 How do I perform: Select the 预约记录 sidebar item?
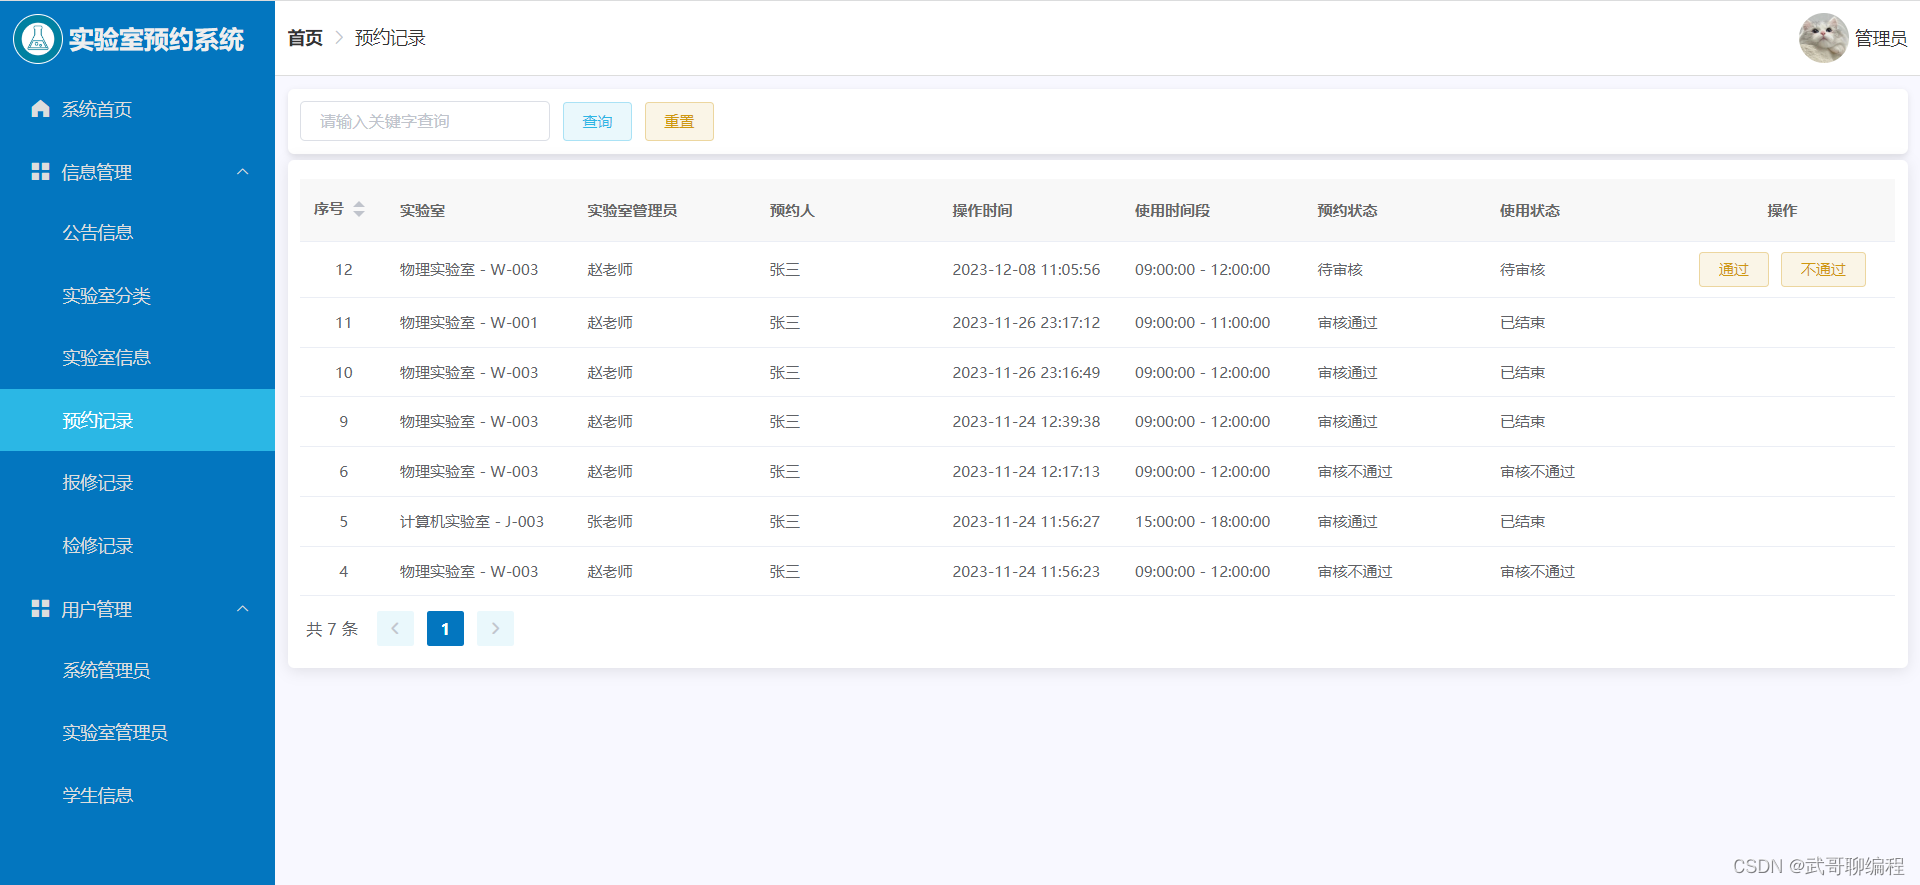pos(137,420)
